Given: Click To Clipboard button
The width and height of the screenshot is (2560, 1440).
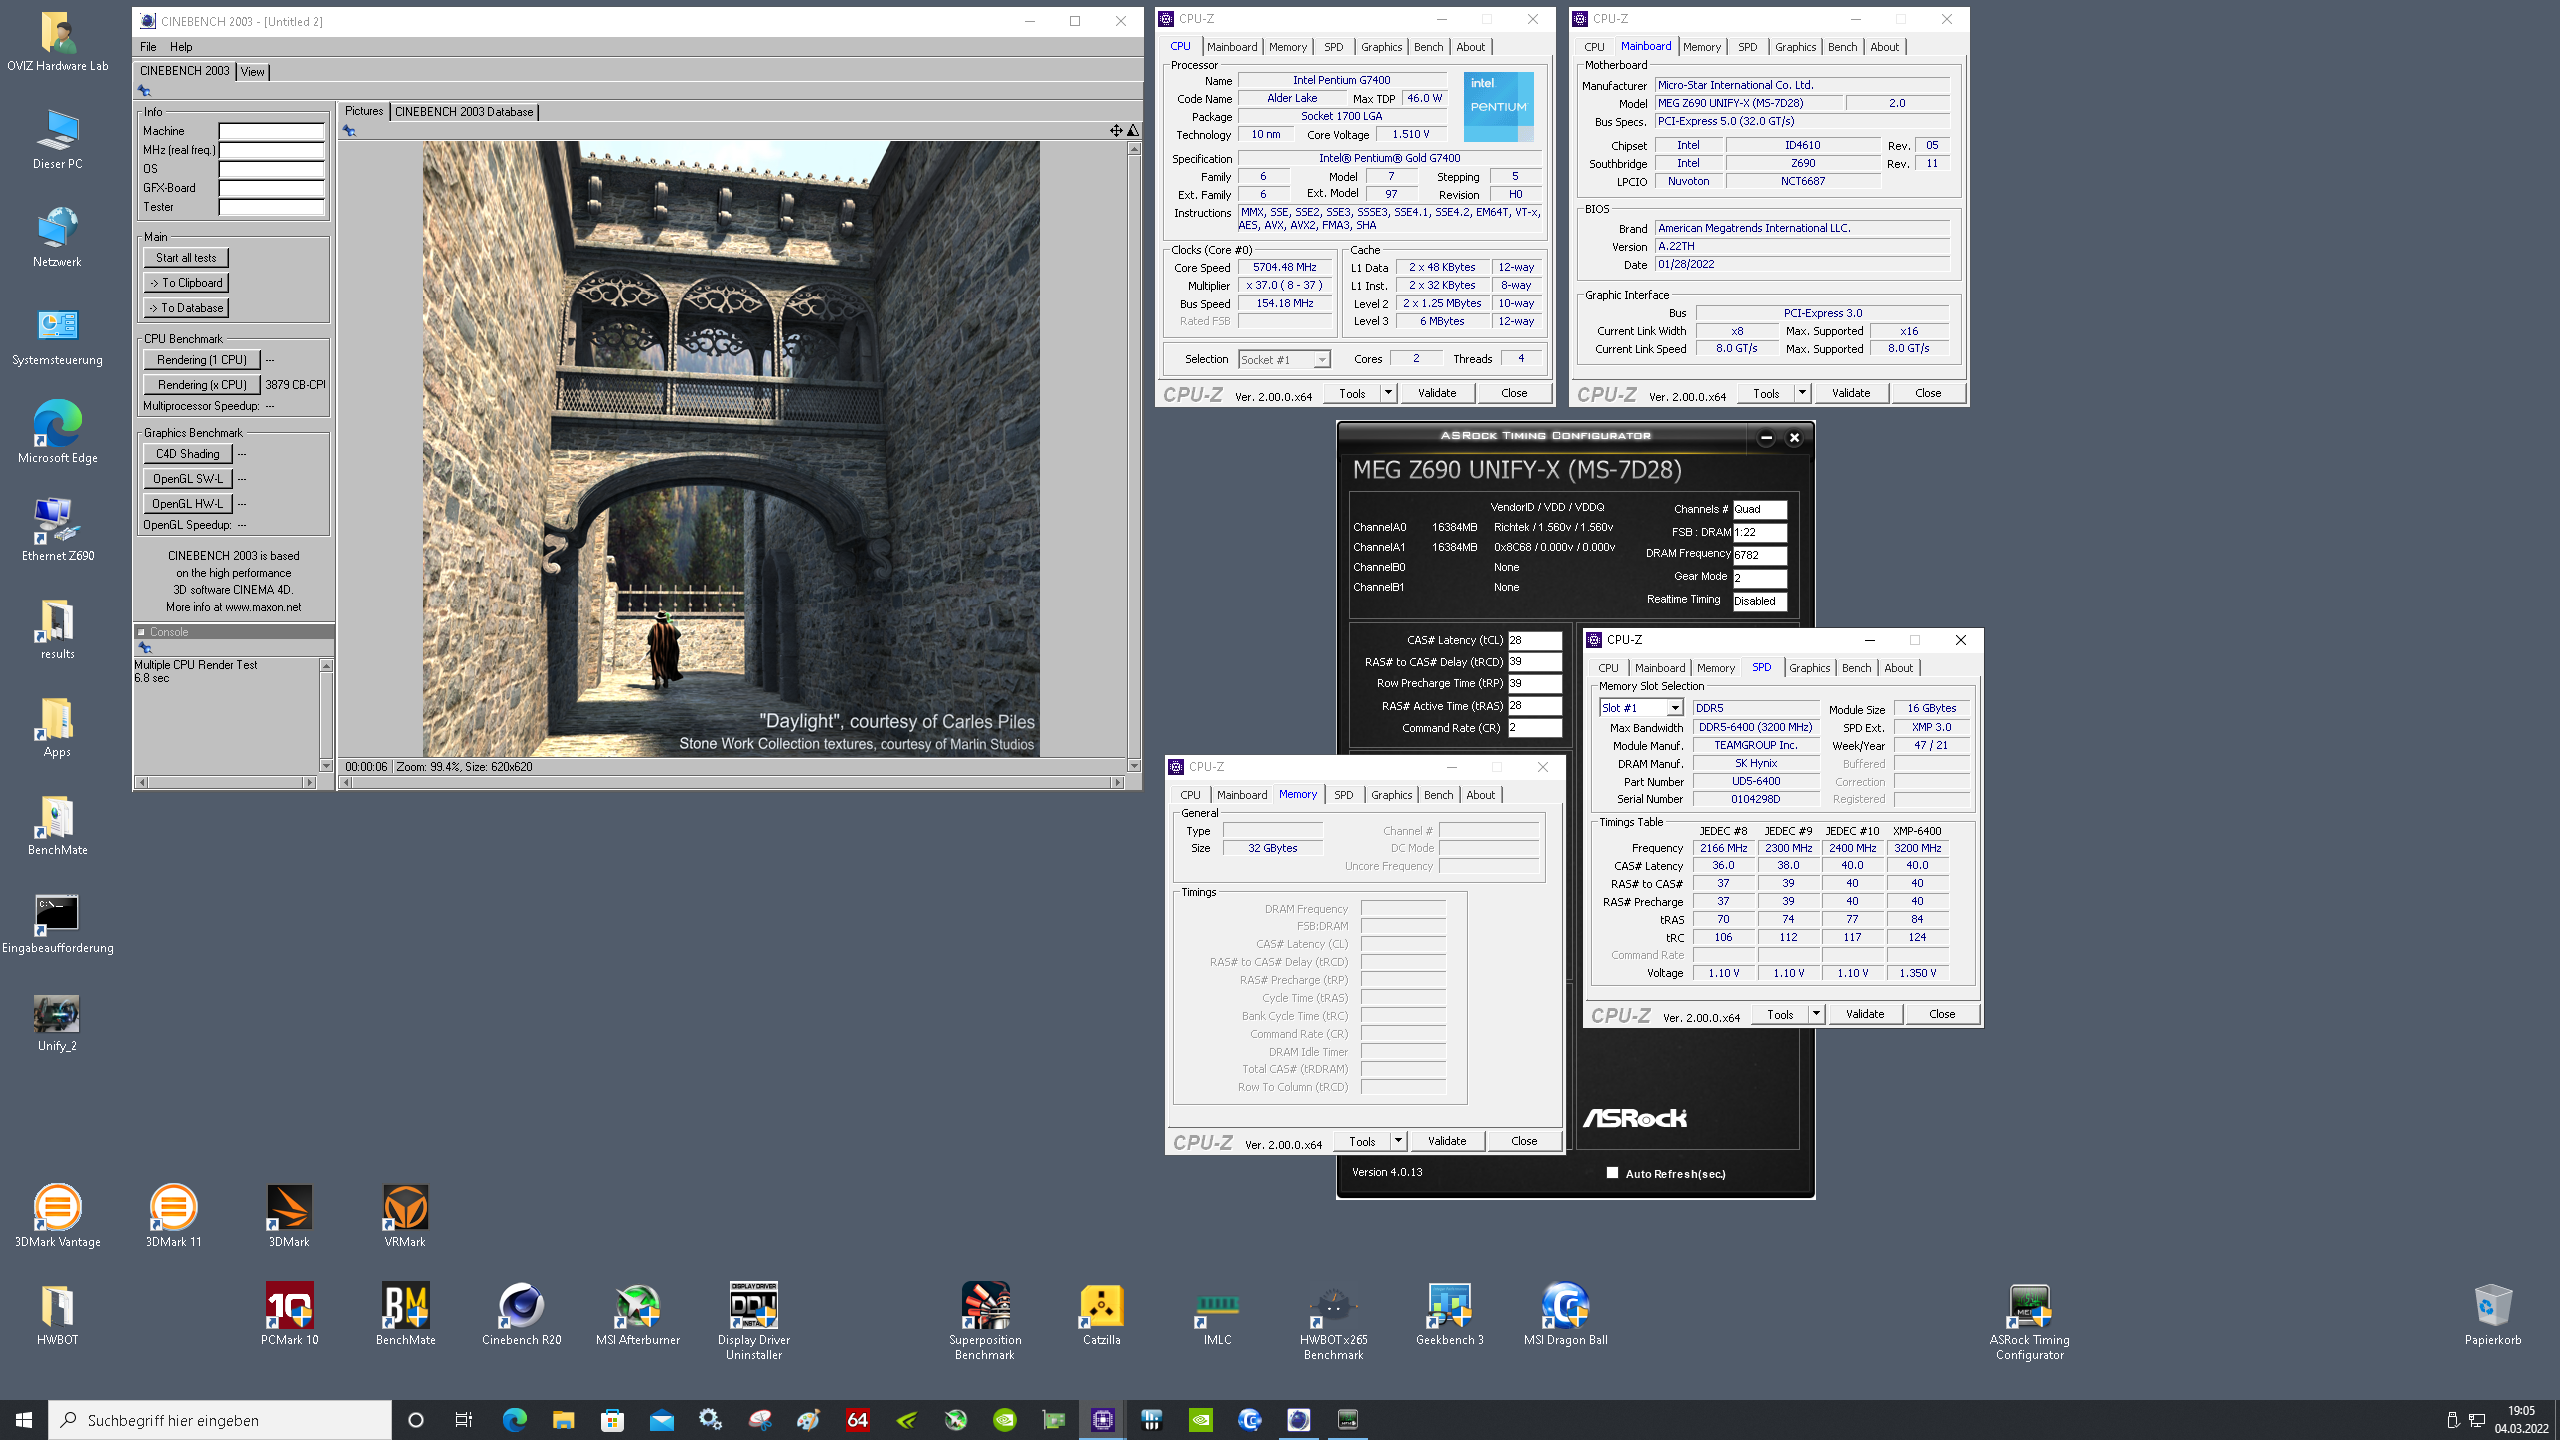Looking at the screenshot, I should [186, 283].
